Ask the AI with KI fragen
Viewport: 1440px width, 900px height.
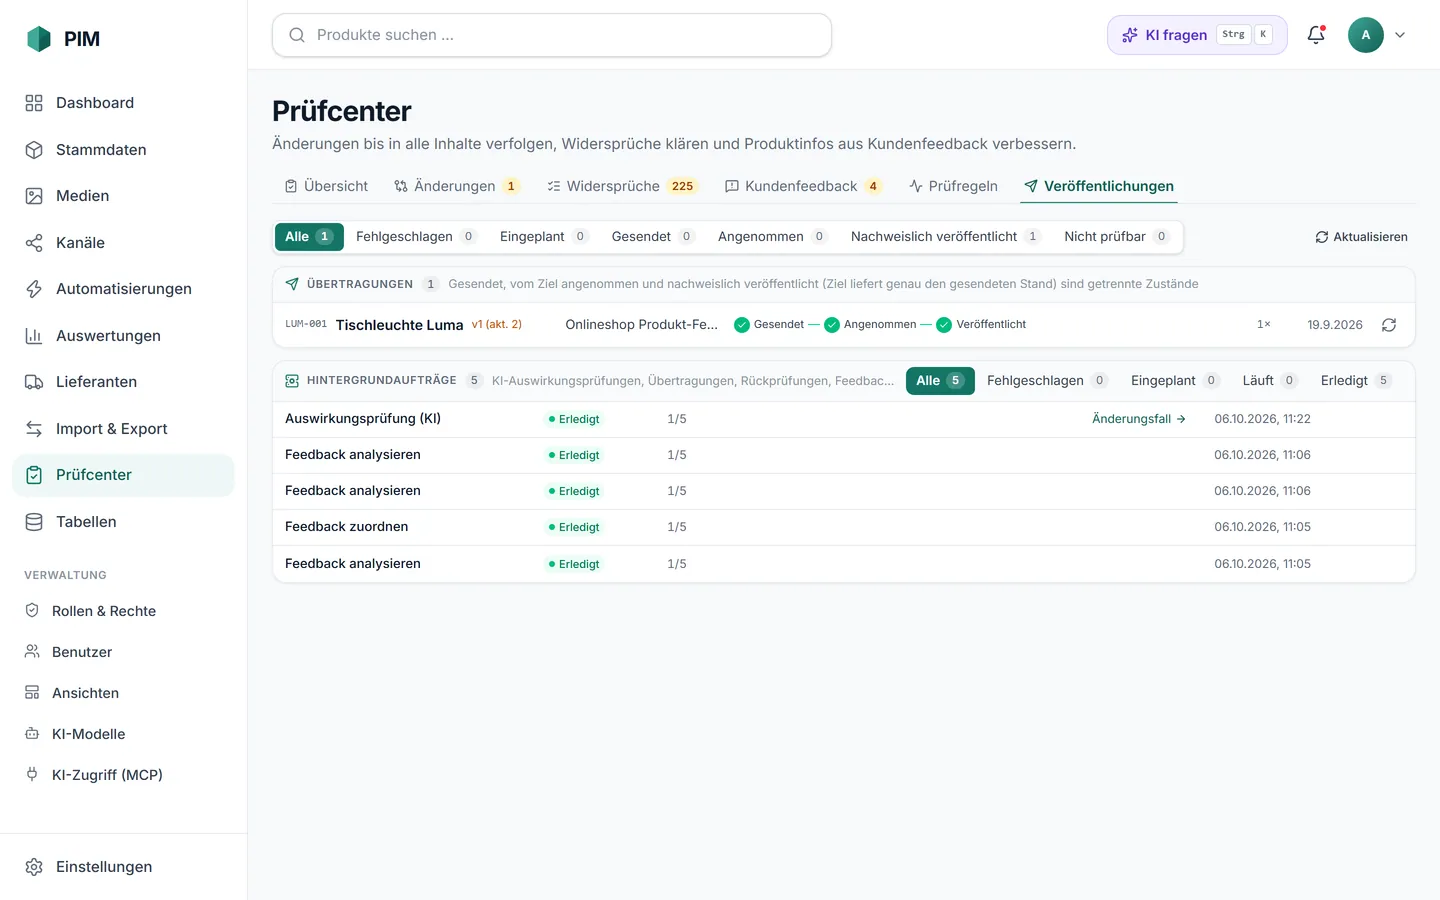pos(1197,35)
